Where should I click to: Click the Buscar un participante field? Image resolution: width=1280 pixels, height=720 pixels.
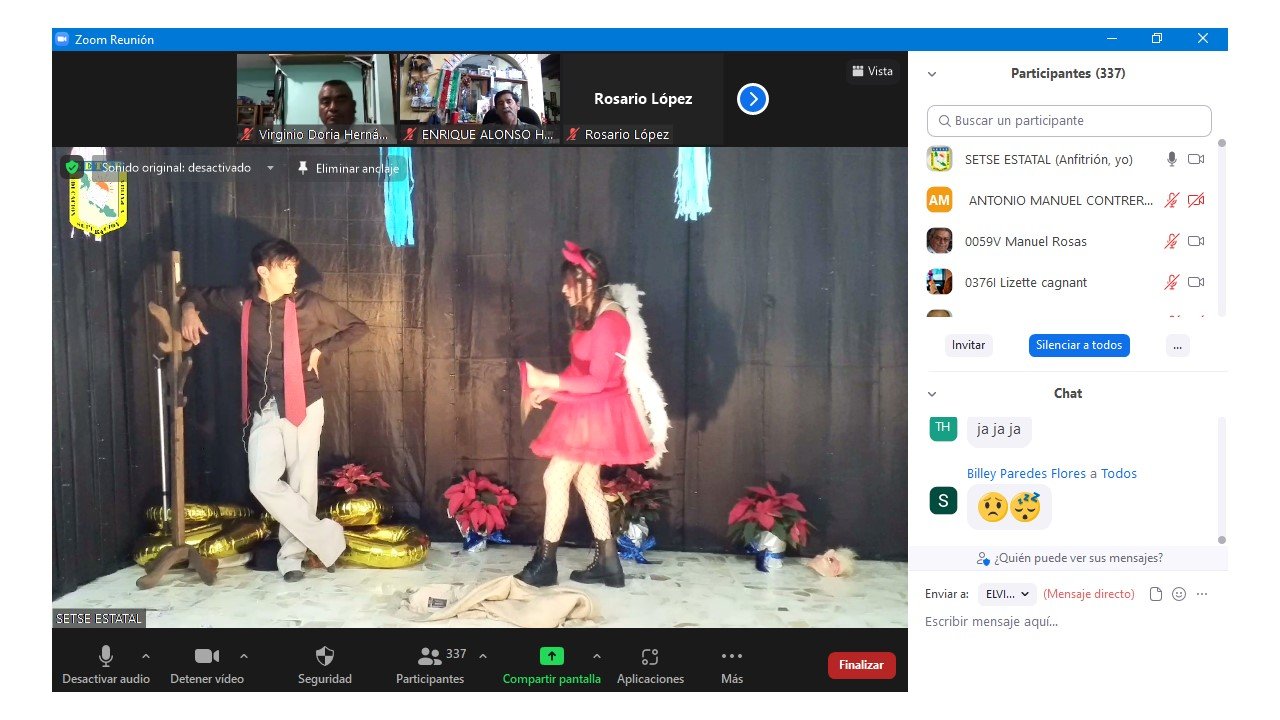1068,121
